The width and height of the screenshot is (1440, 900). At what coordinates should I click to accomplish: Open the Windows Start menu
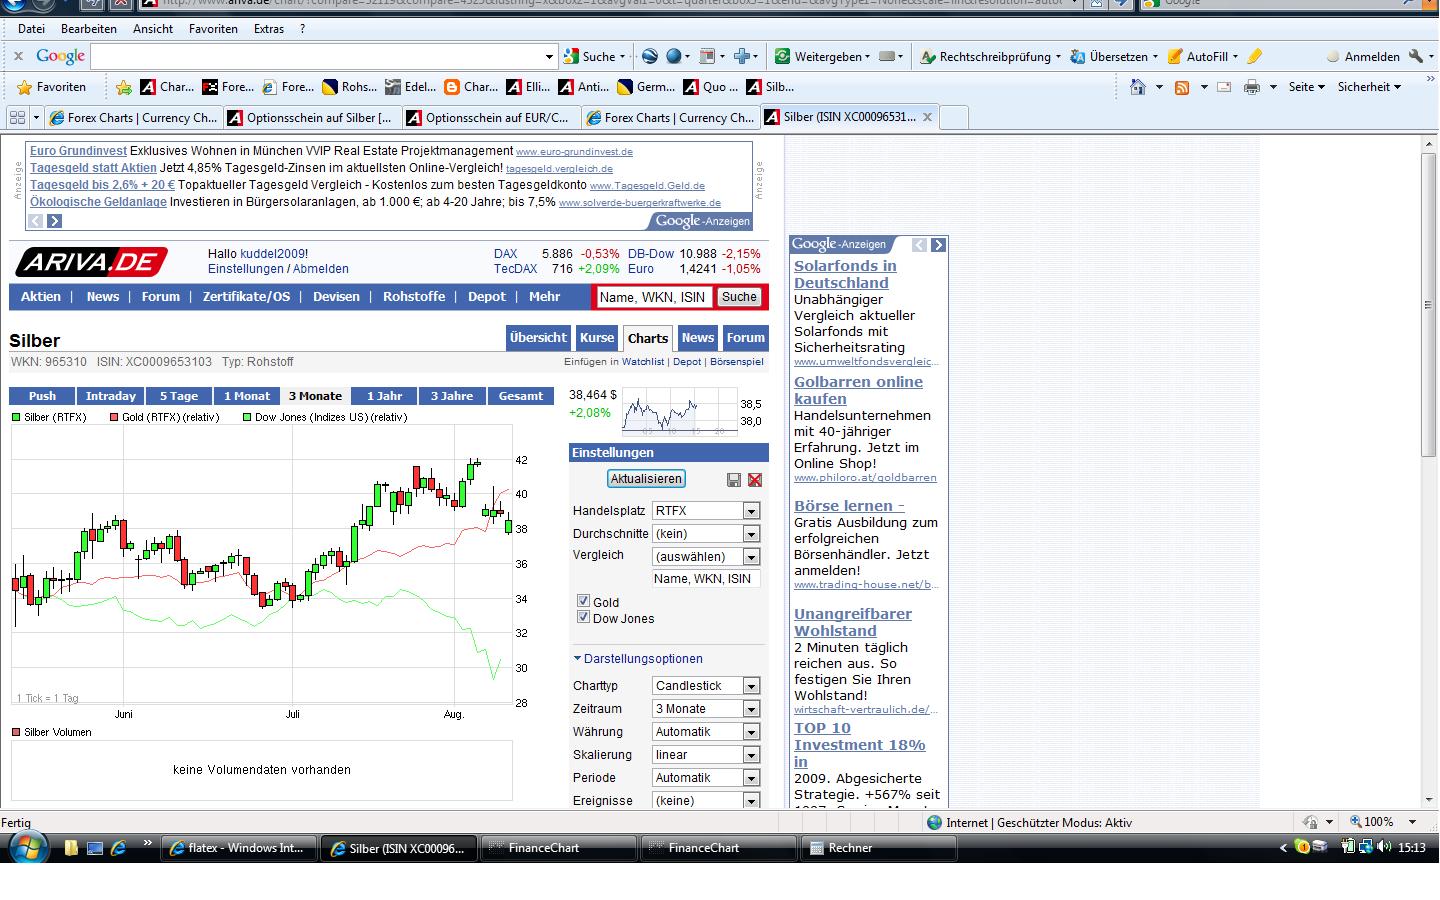27,847
